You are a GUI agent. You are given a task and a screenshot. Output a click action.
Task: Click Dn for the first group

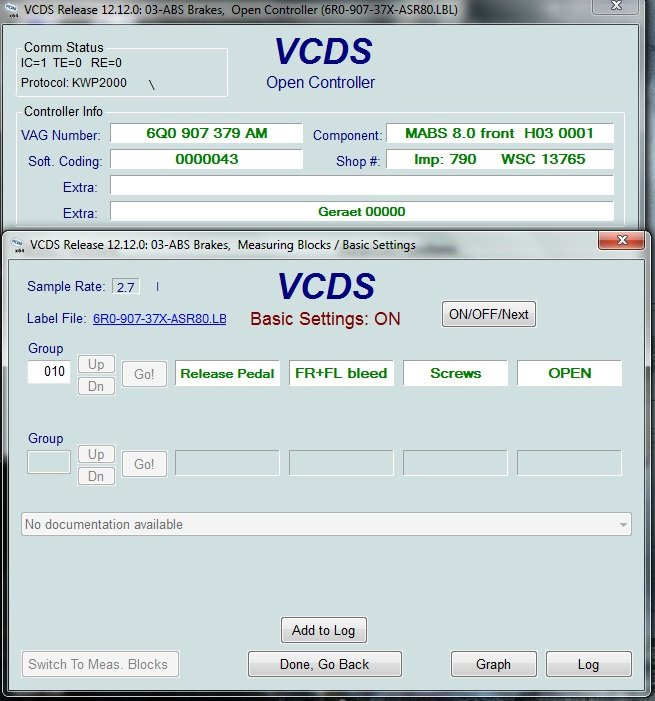96,386
